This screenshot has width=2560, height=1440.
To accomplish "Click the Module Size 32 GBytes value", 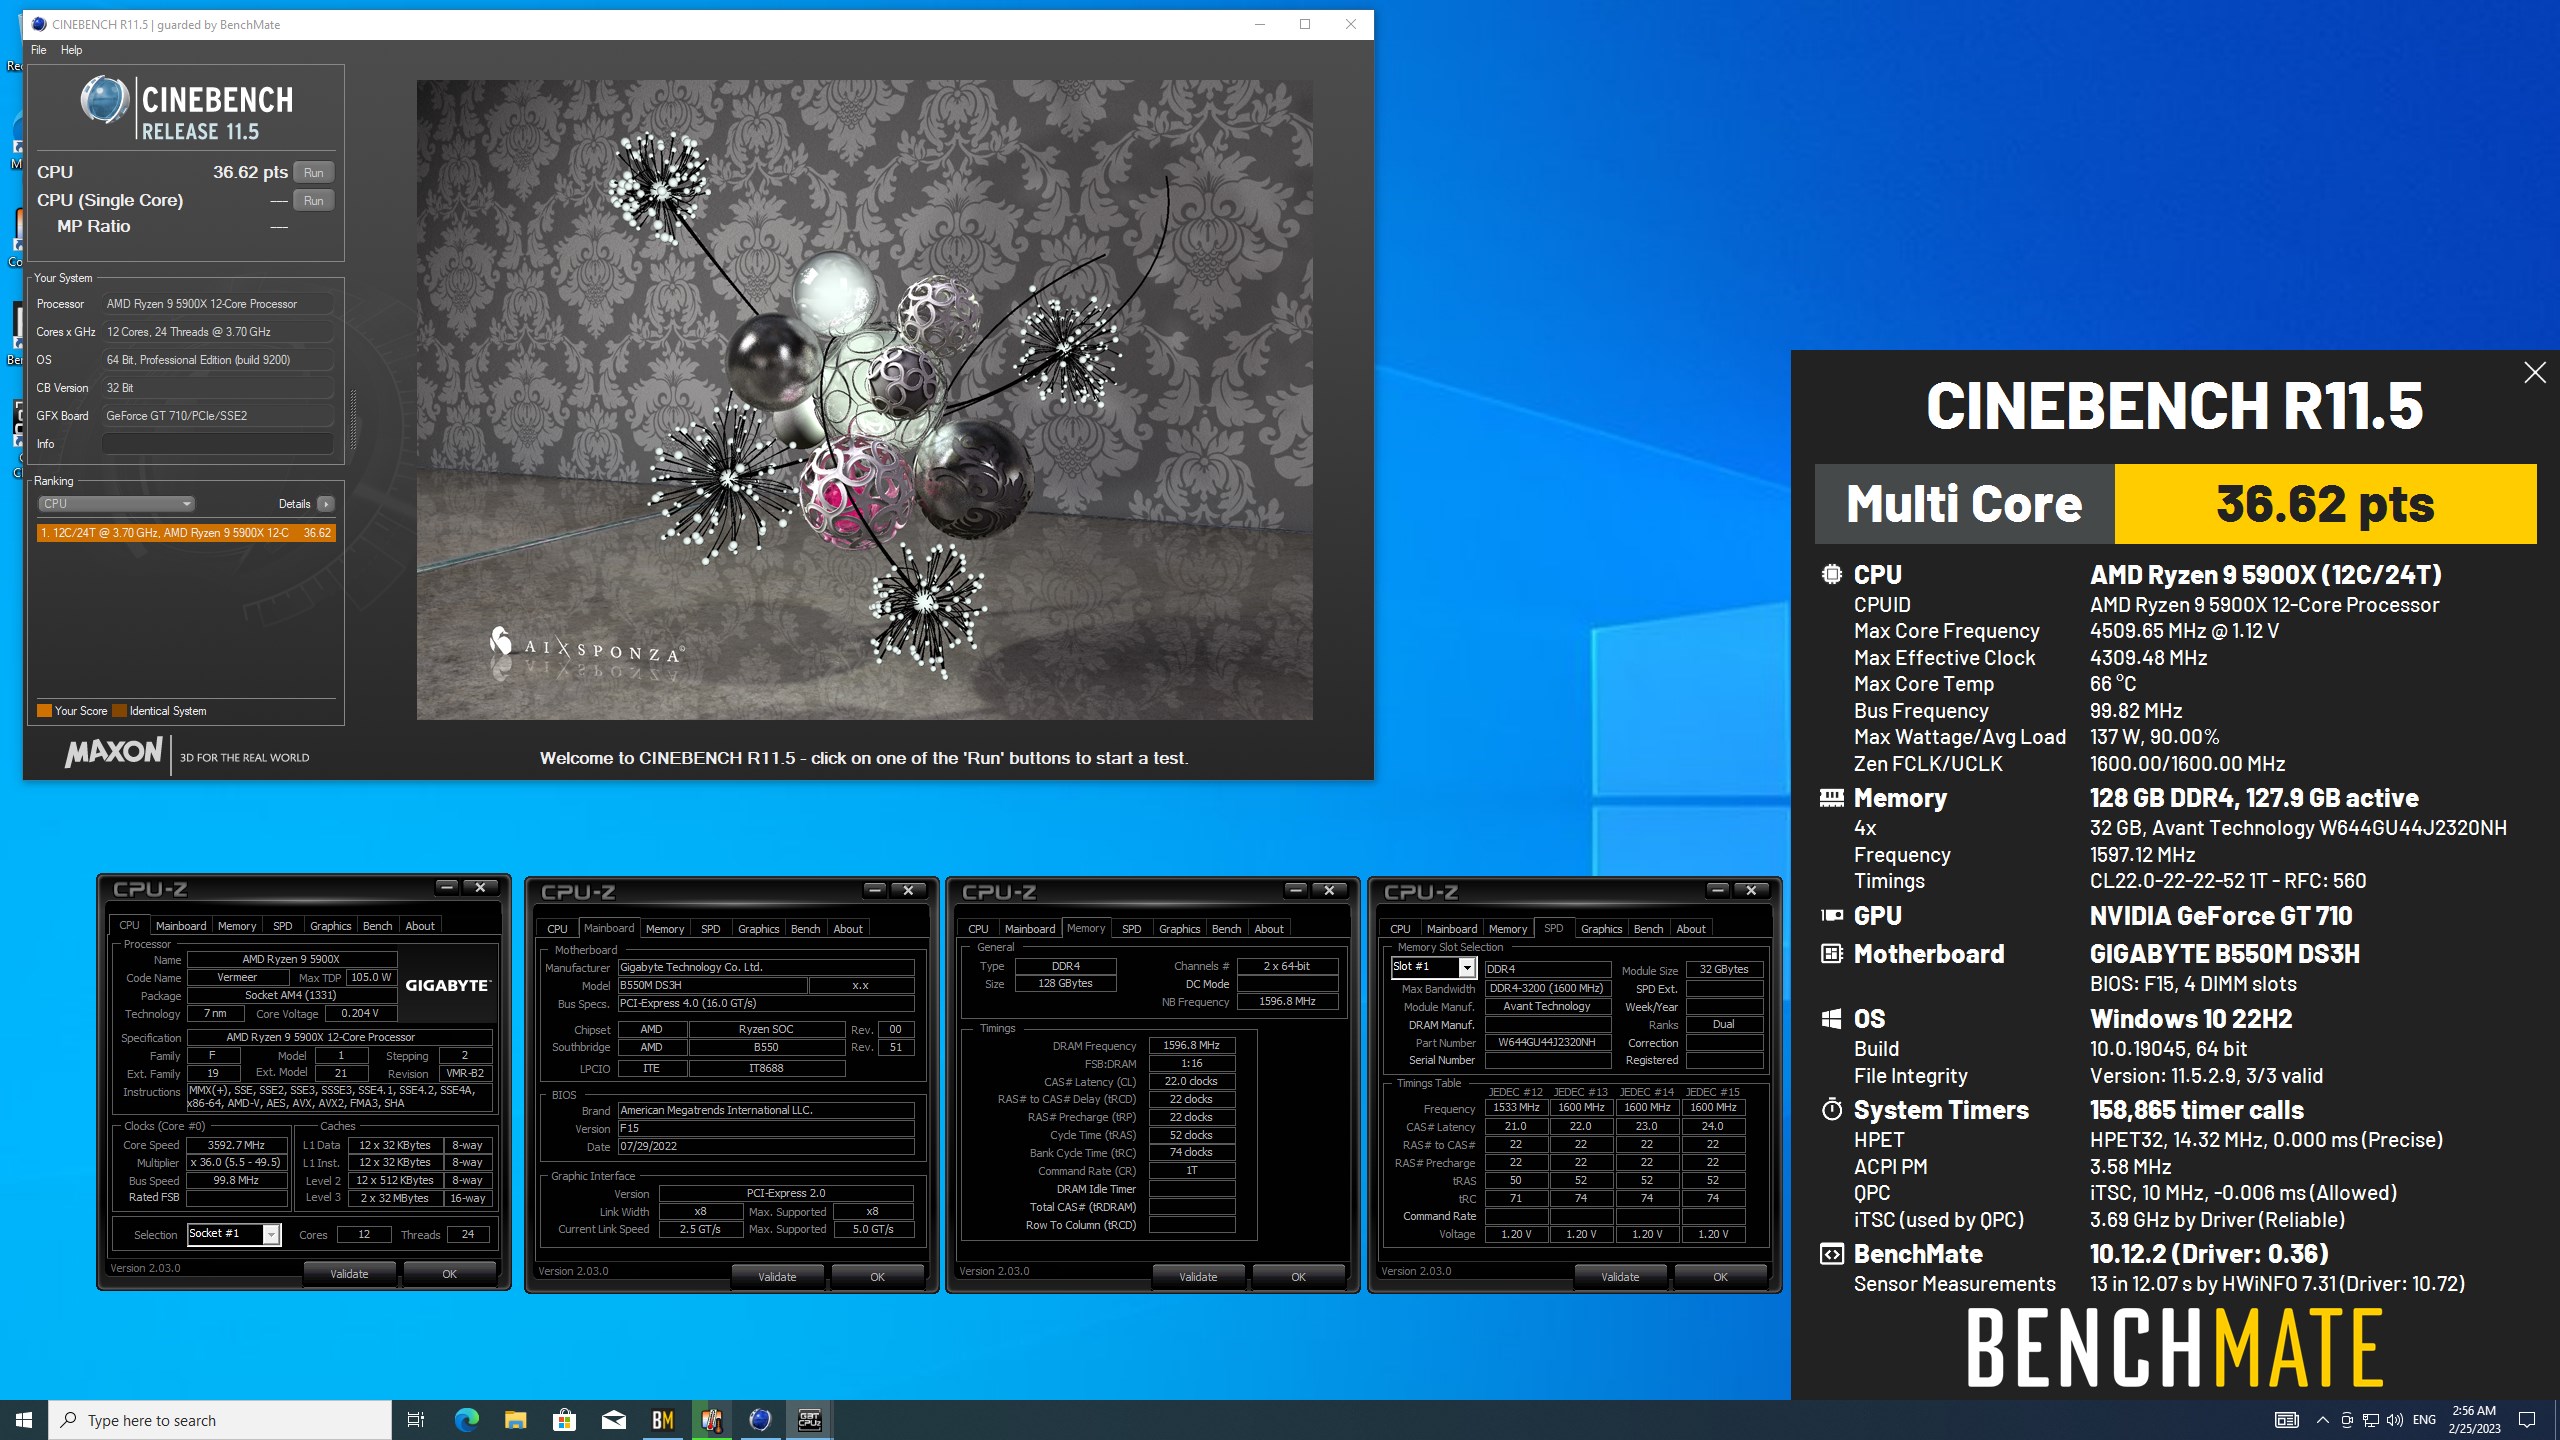I will point(1724,969).
